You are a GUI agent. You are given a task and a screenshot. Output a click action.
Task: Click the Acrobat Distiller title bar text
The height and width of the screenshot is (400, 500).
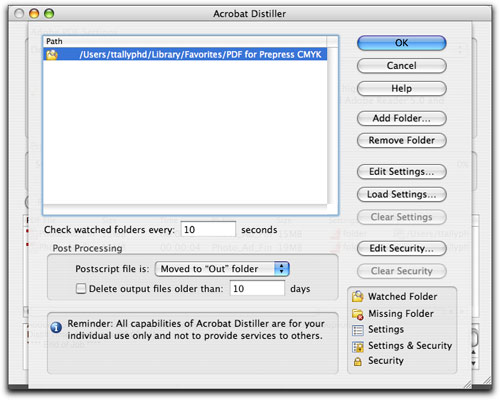(249, 14)
